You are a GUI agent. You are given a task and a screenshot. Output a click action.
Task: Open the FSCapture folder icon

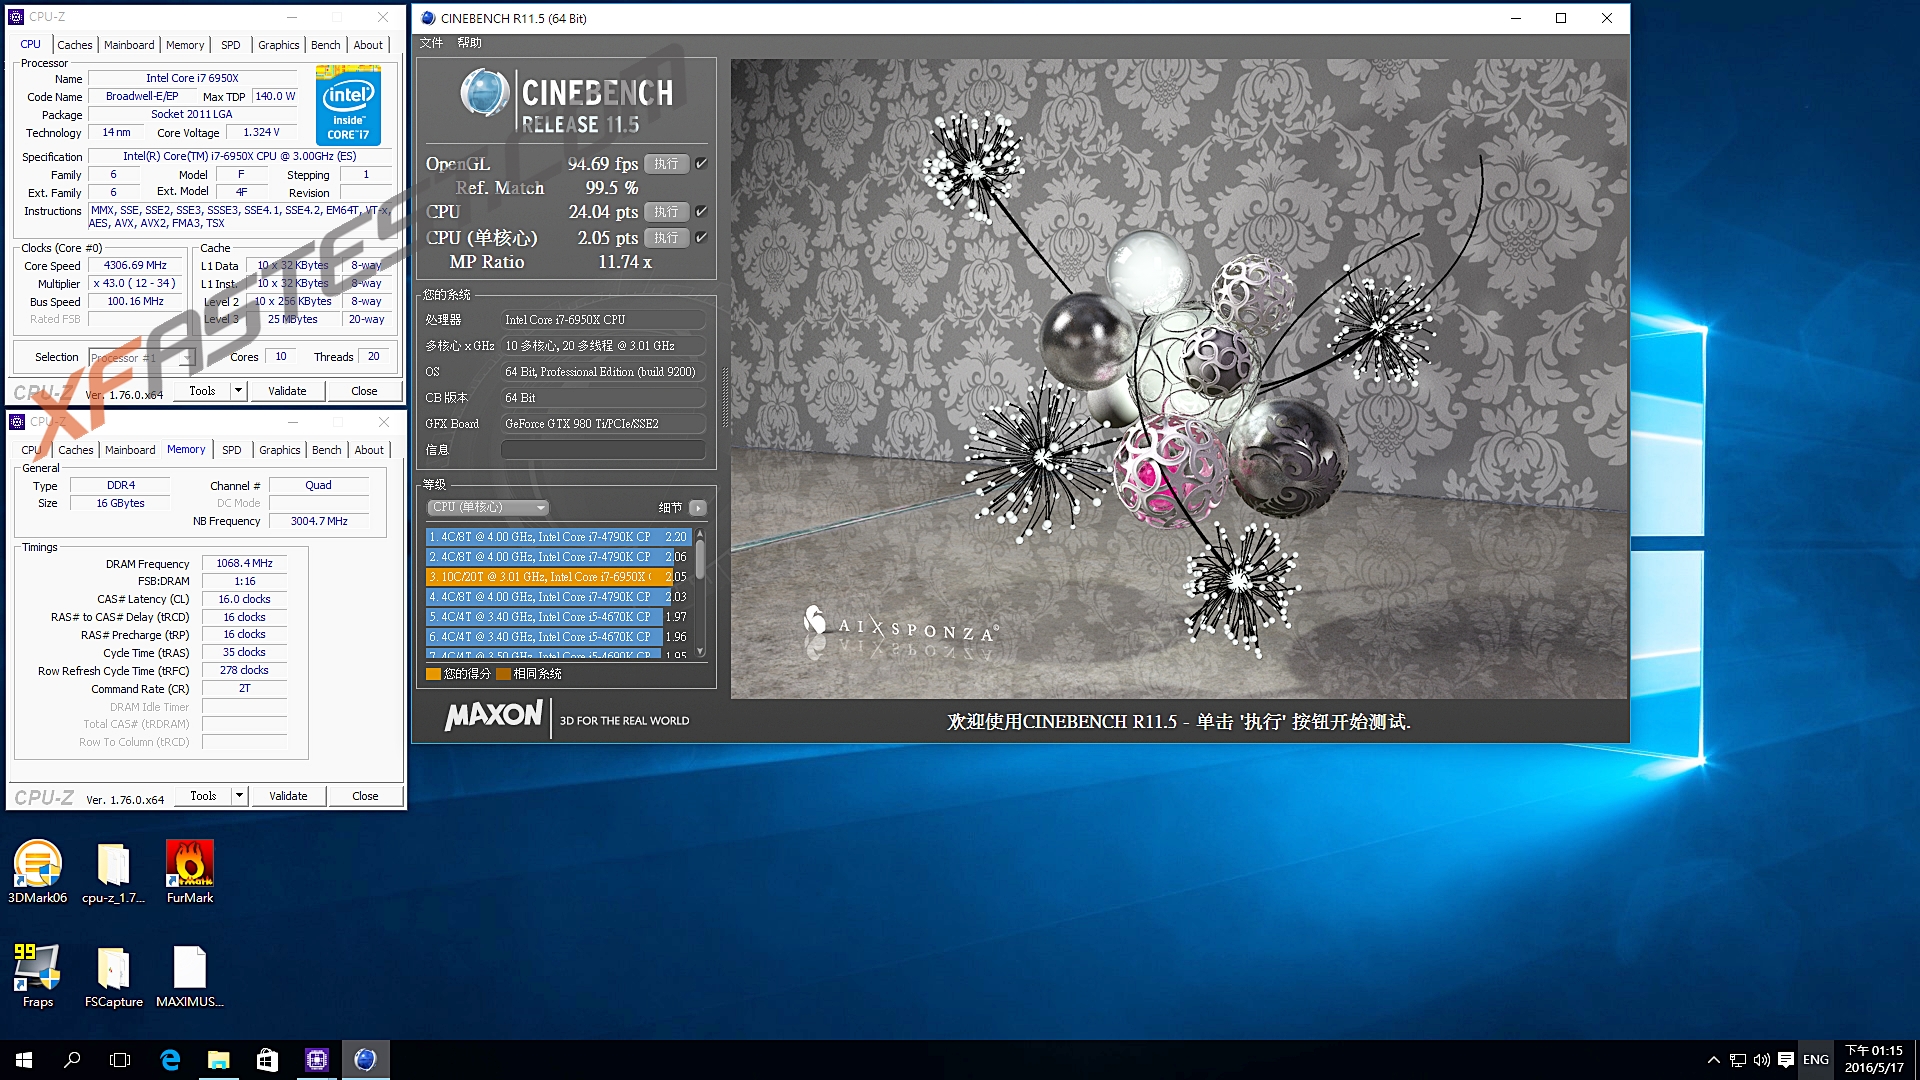point(113,970)
